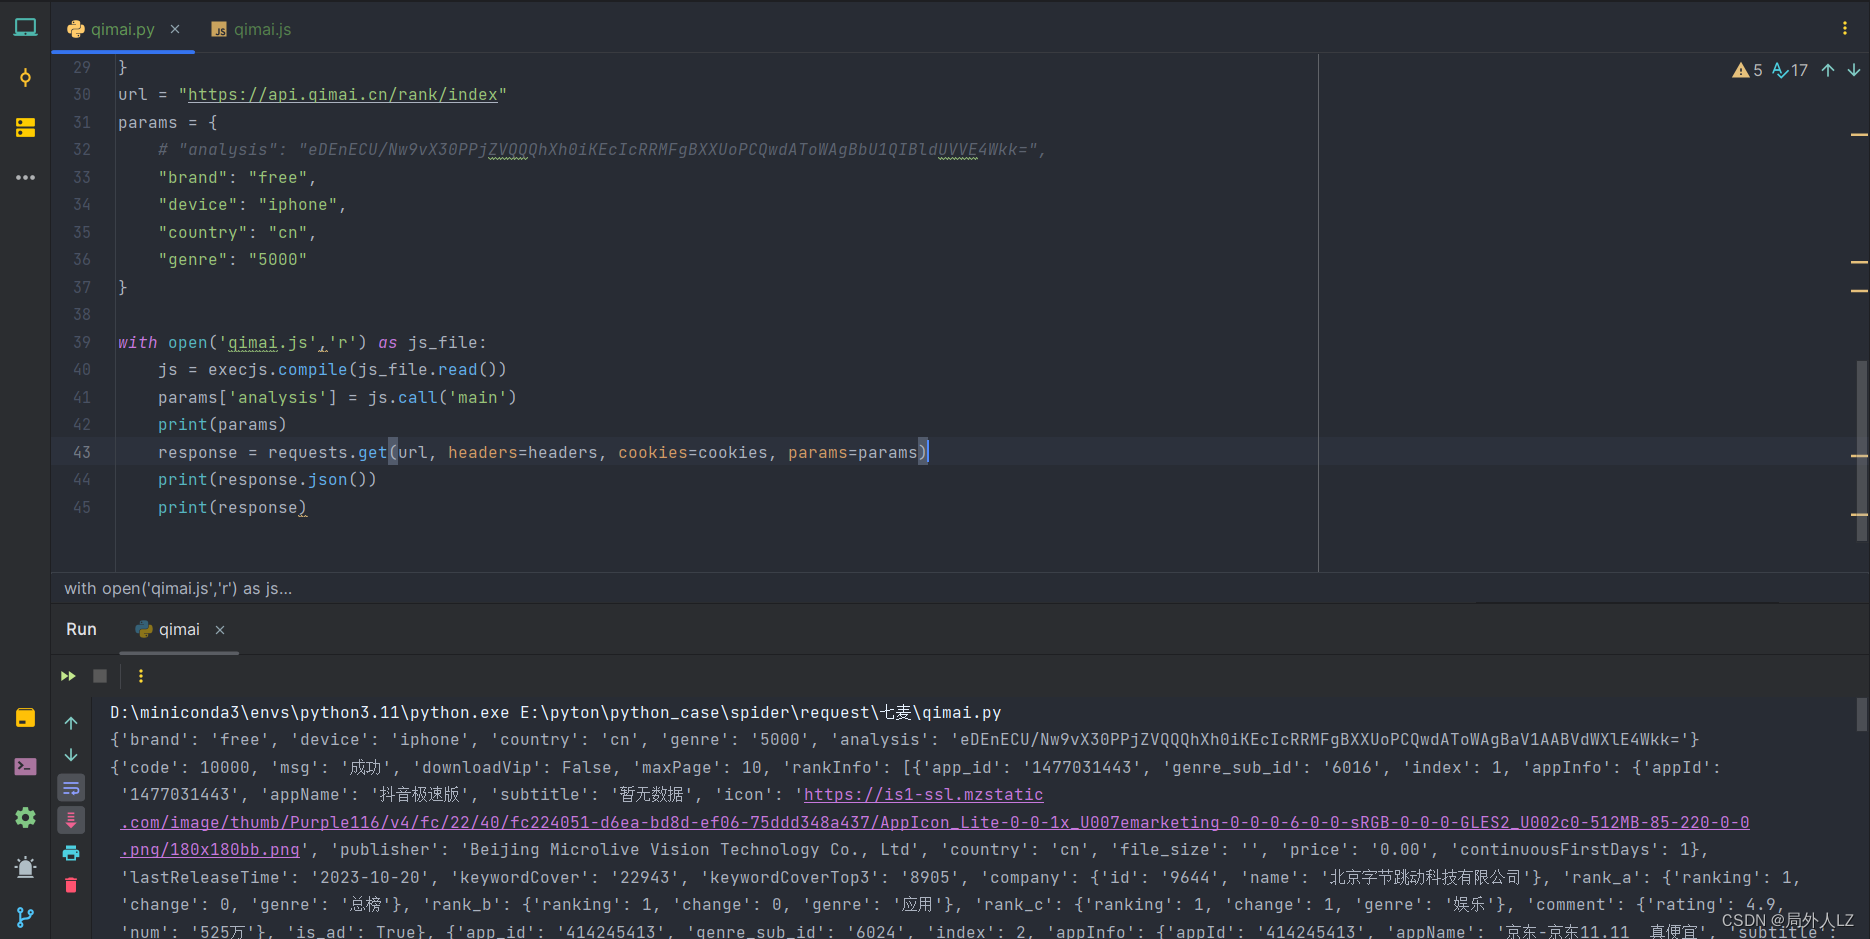Click the params = { line
The height and width of the screenshot is (939, 1870).
tap(168, 122)
